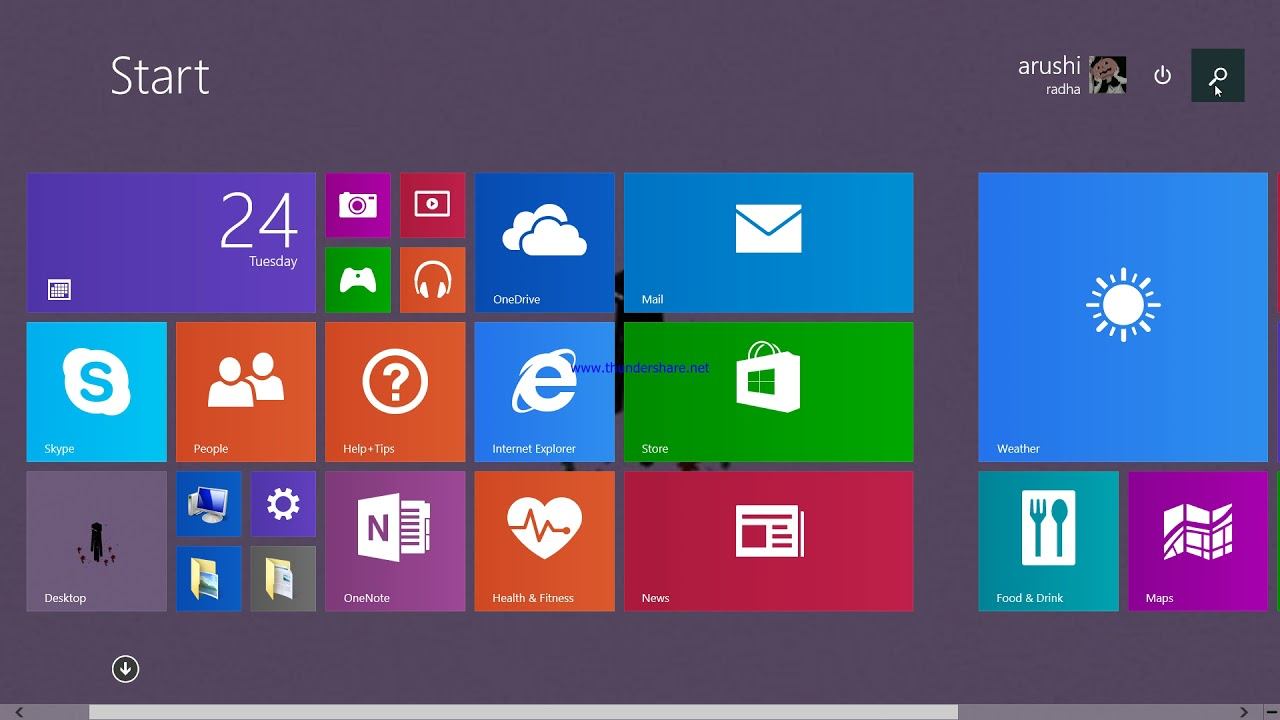Launch the Internet Explorer tile
Viewport: 1280px width, 720px height.
[545, 392]
